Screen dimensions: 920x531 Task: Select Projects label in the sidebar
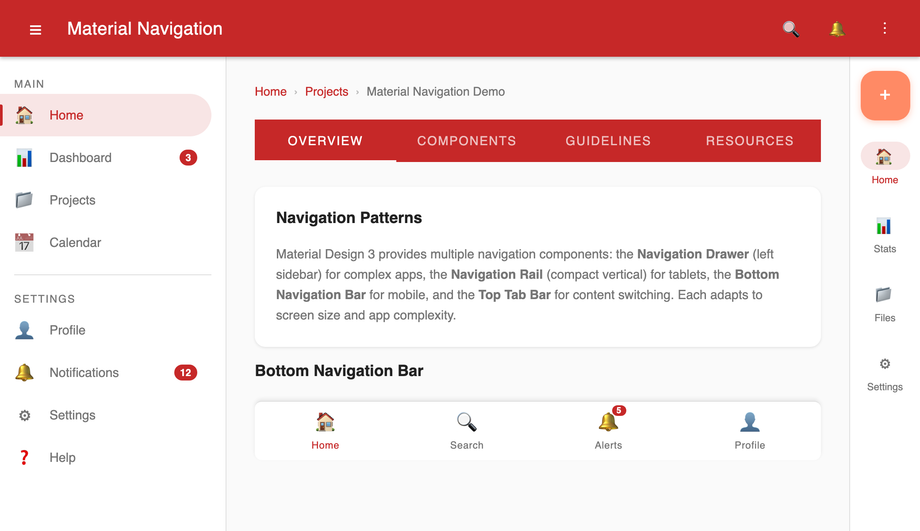[72, 200]
